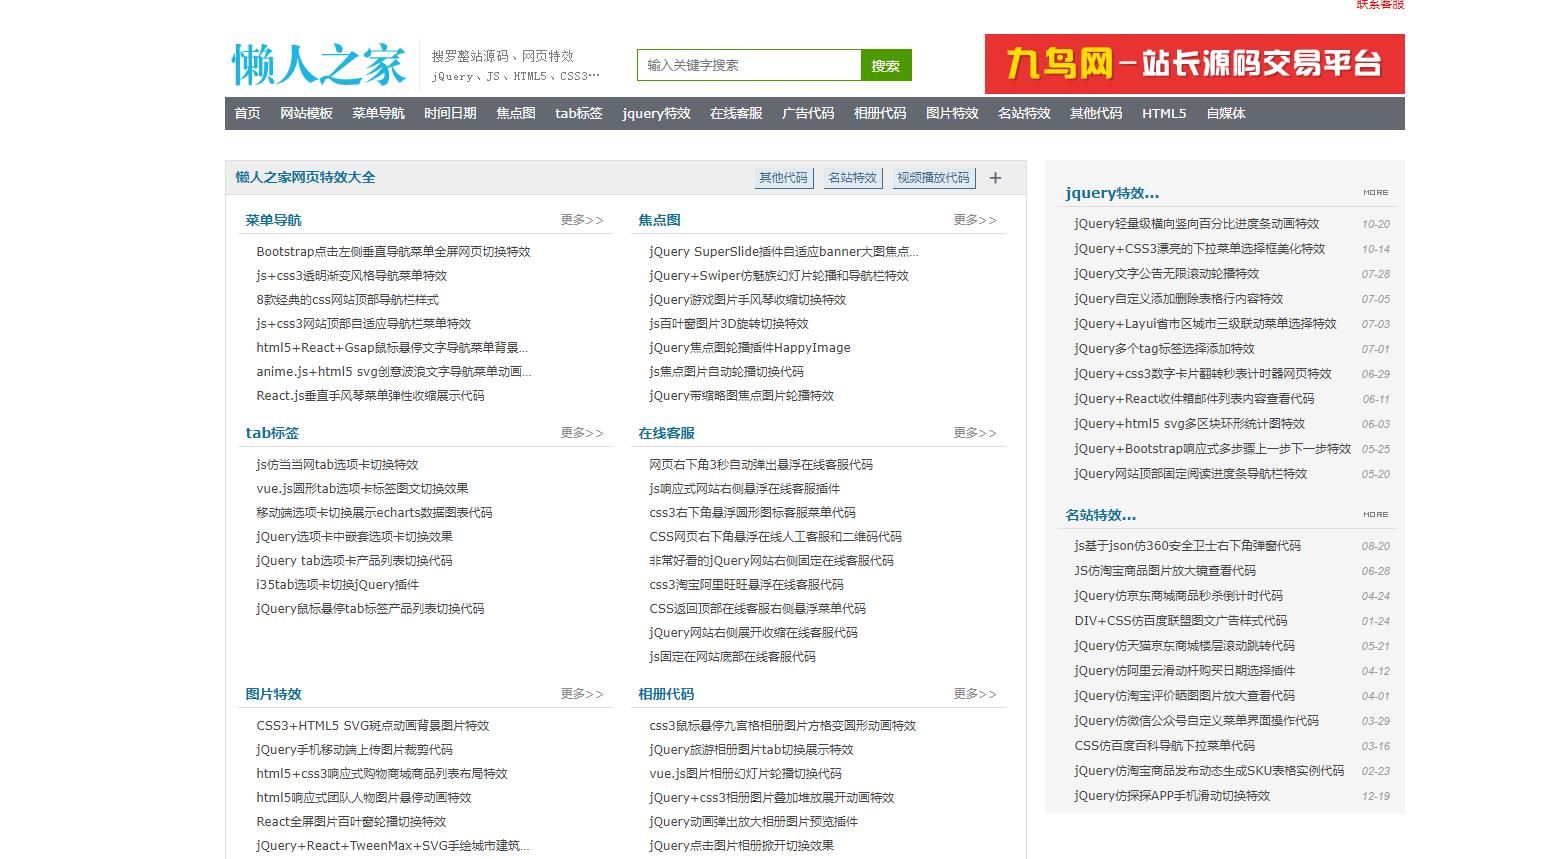This screenshot has width=1543, height=859.
Task: Open '网页右下角3秒自动弹出悬浮在线客服代码'
Action: tap(760, 465)
